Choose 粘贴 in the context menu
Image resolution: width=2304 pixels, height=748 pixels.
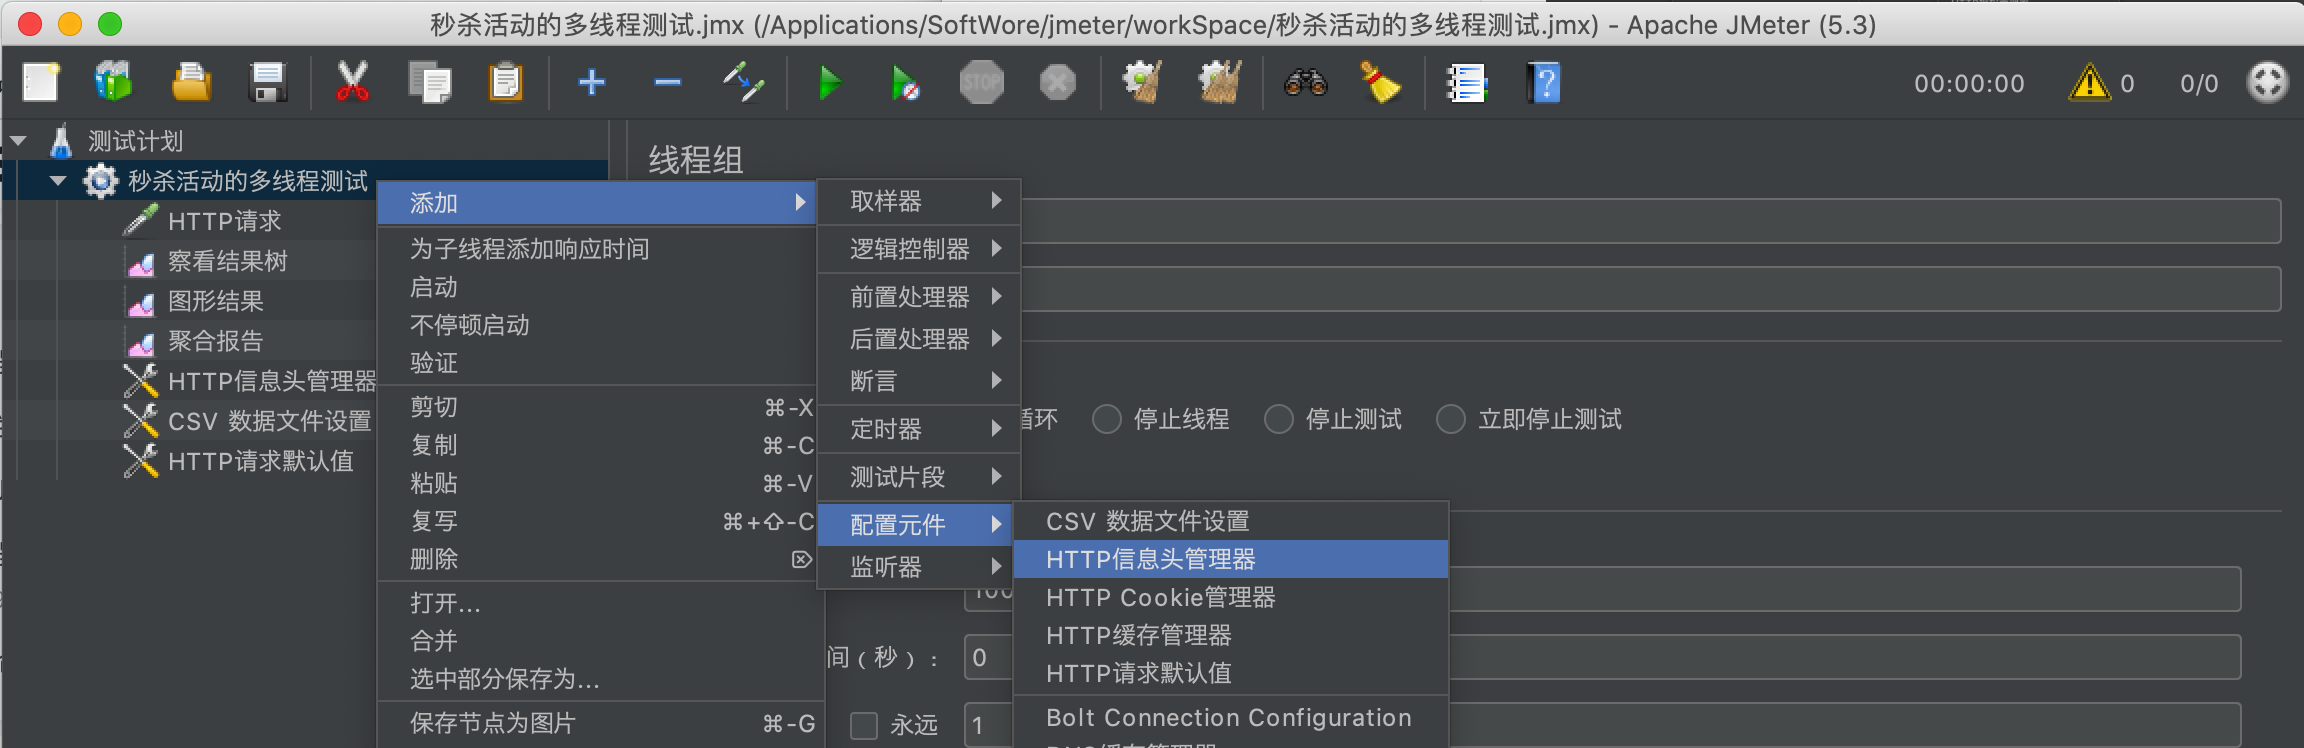click(x=597, y=483)
